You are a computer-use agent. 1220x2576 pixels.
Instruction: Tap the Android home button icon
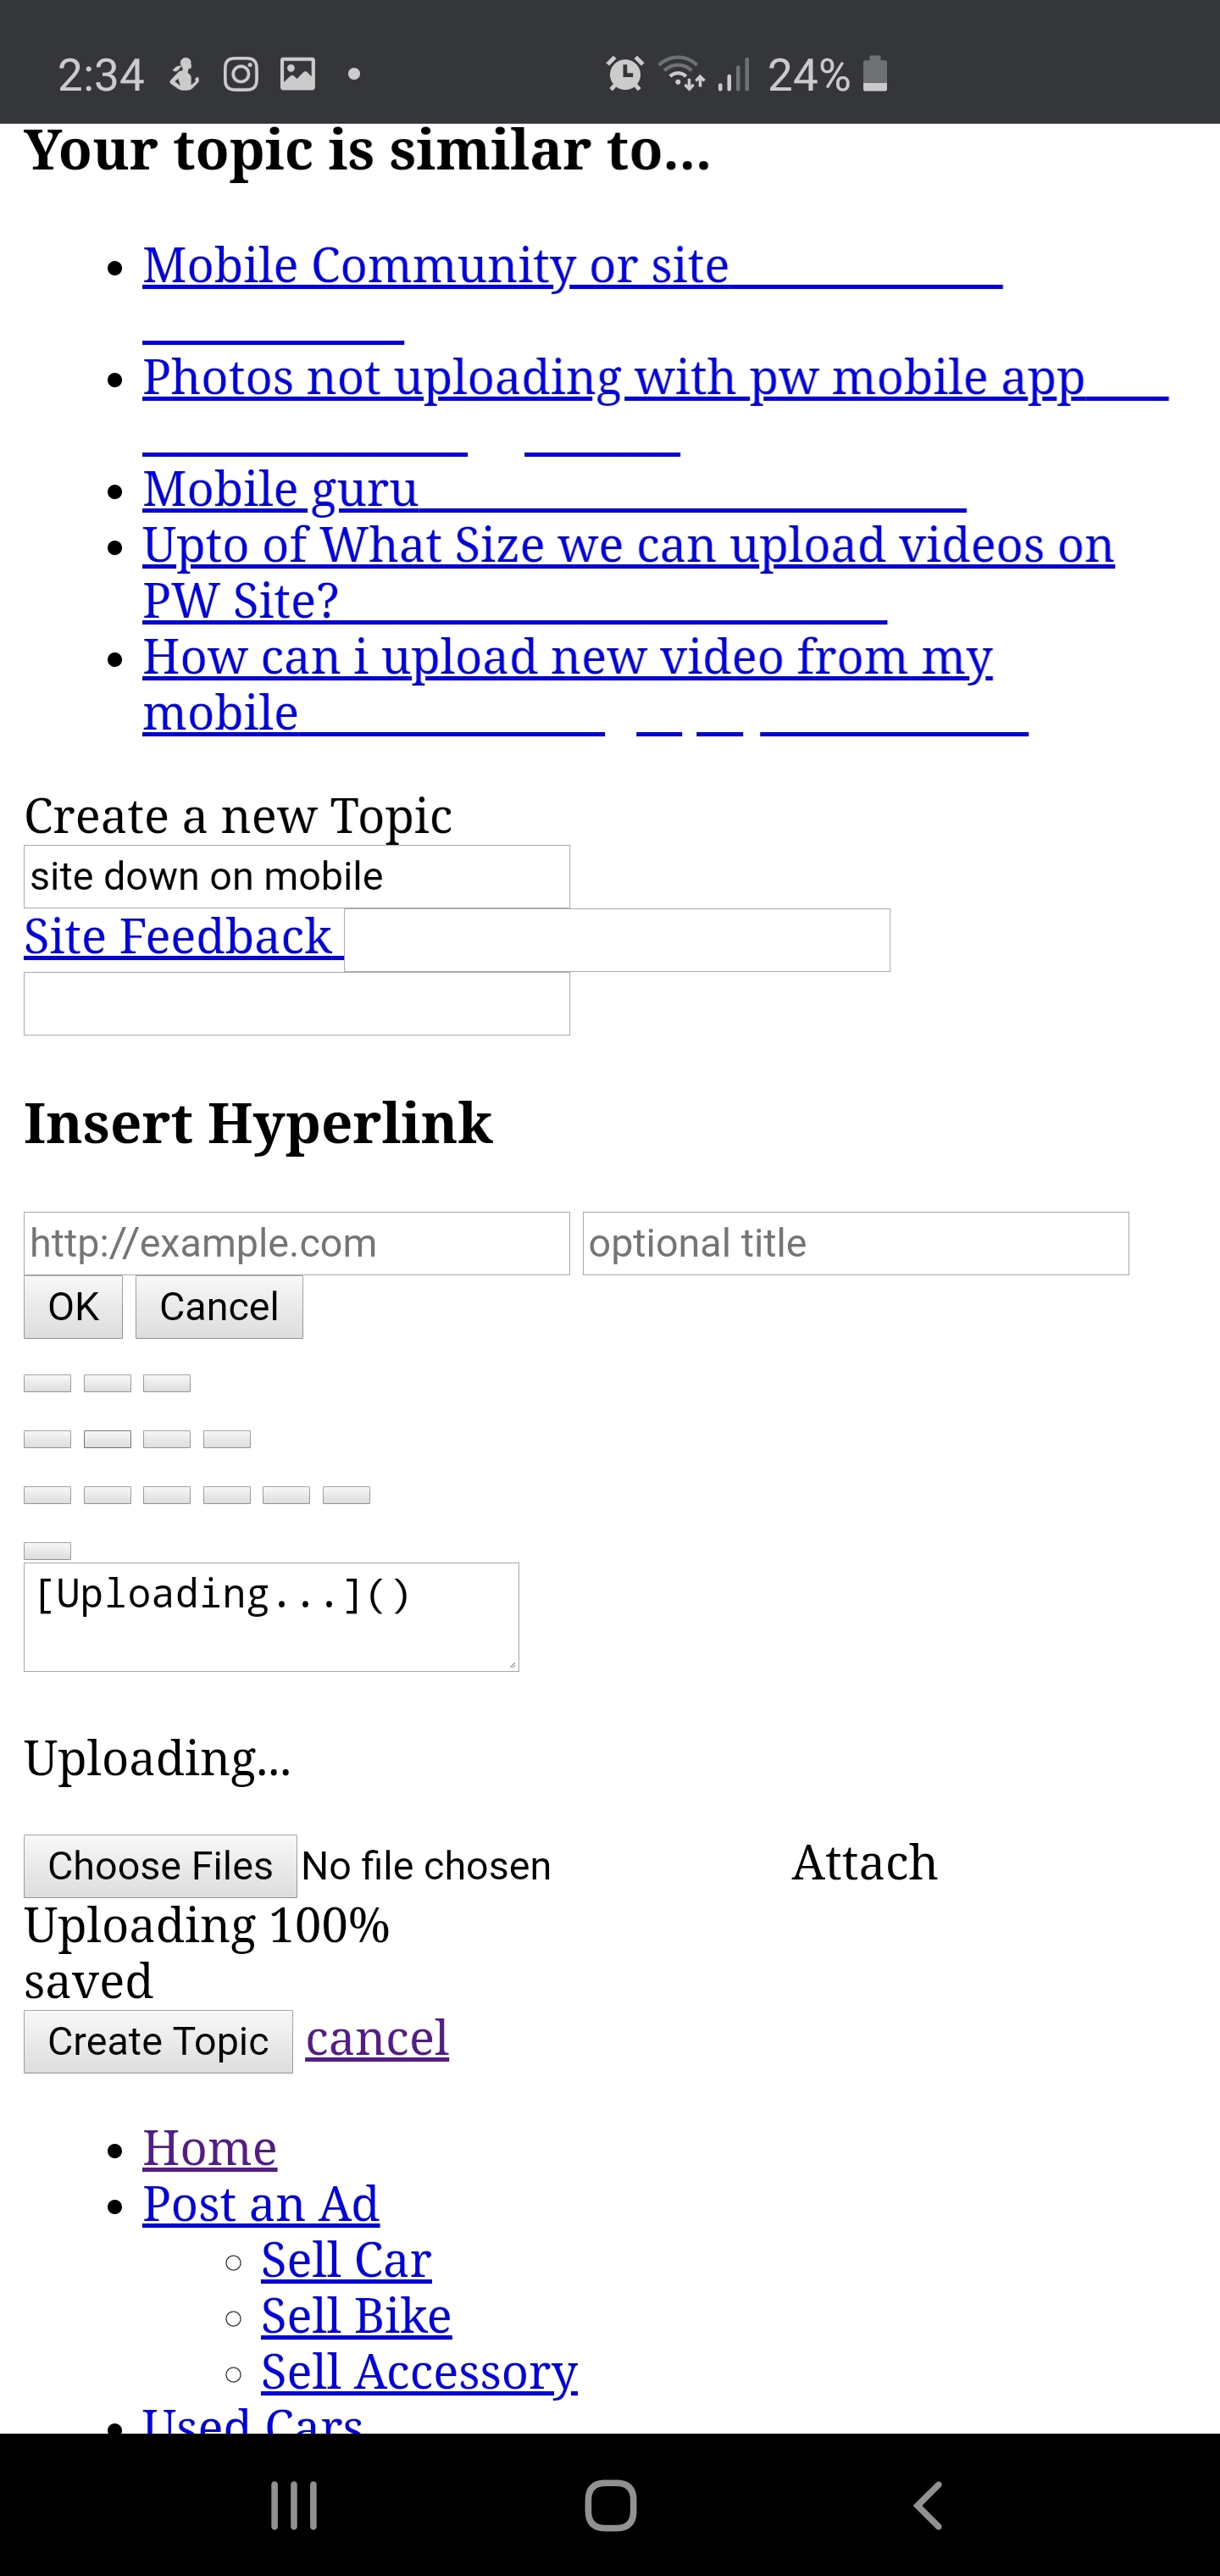point(610,2505)
